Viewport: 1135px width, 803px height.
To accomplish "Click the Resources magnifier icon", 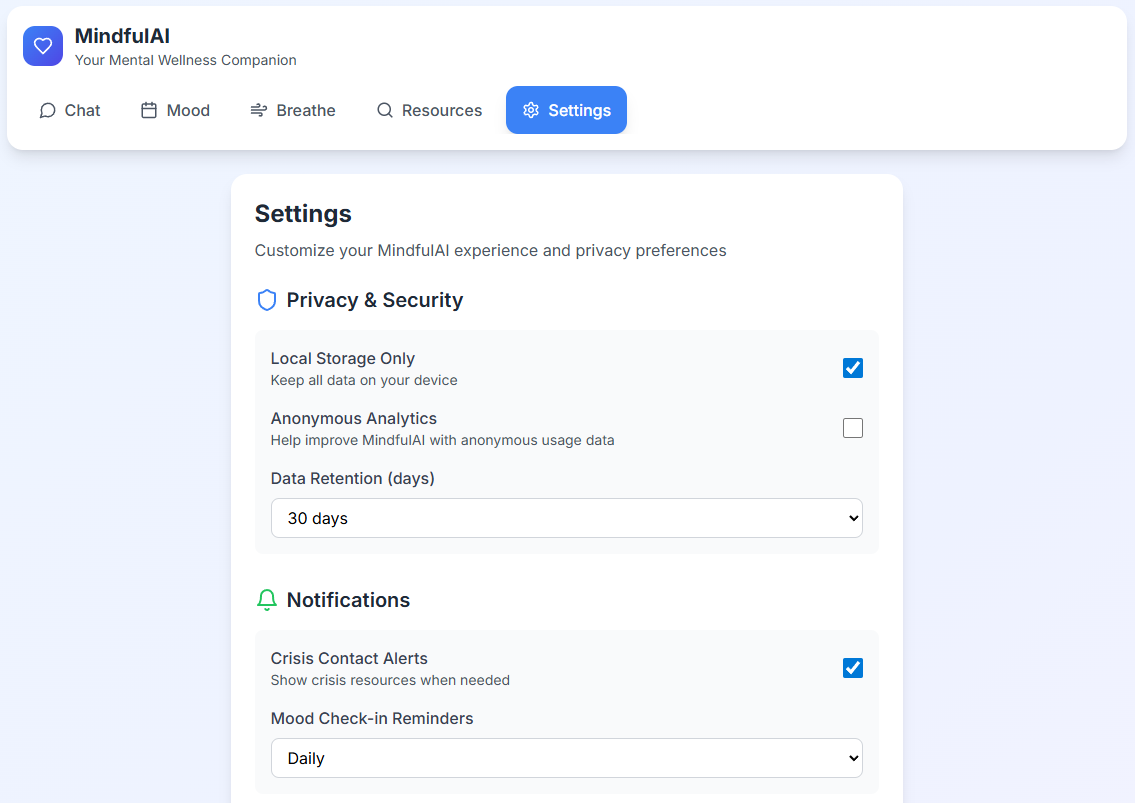I will 384,110.
